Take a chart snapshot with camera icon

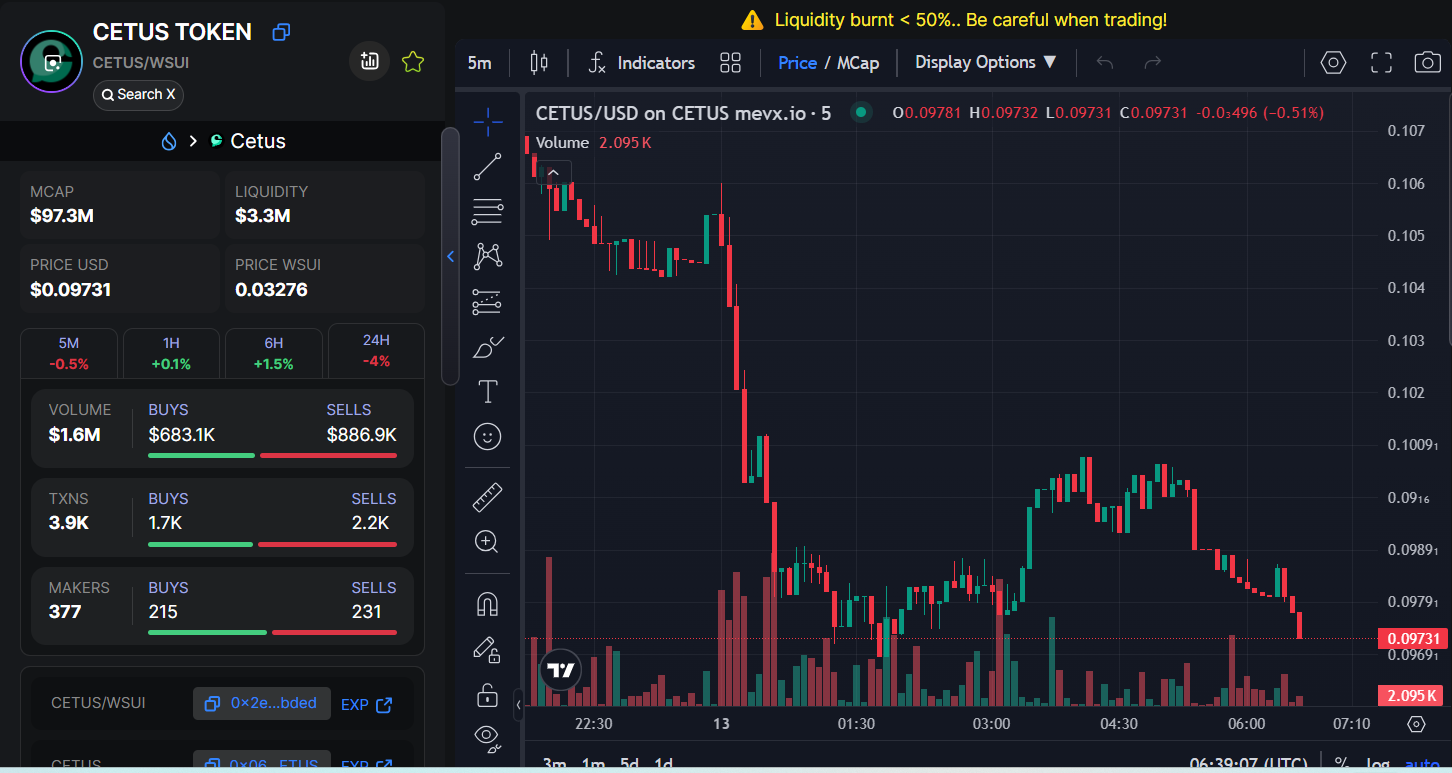1427,63
